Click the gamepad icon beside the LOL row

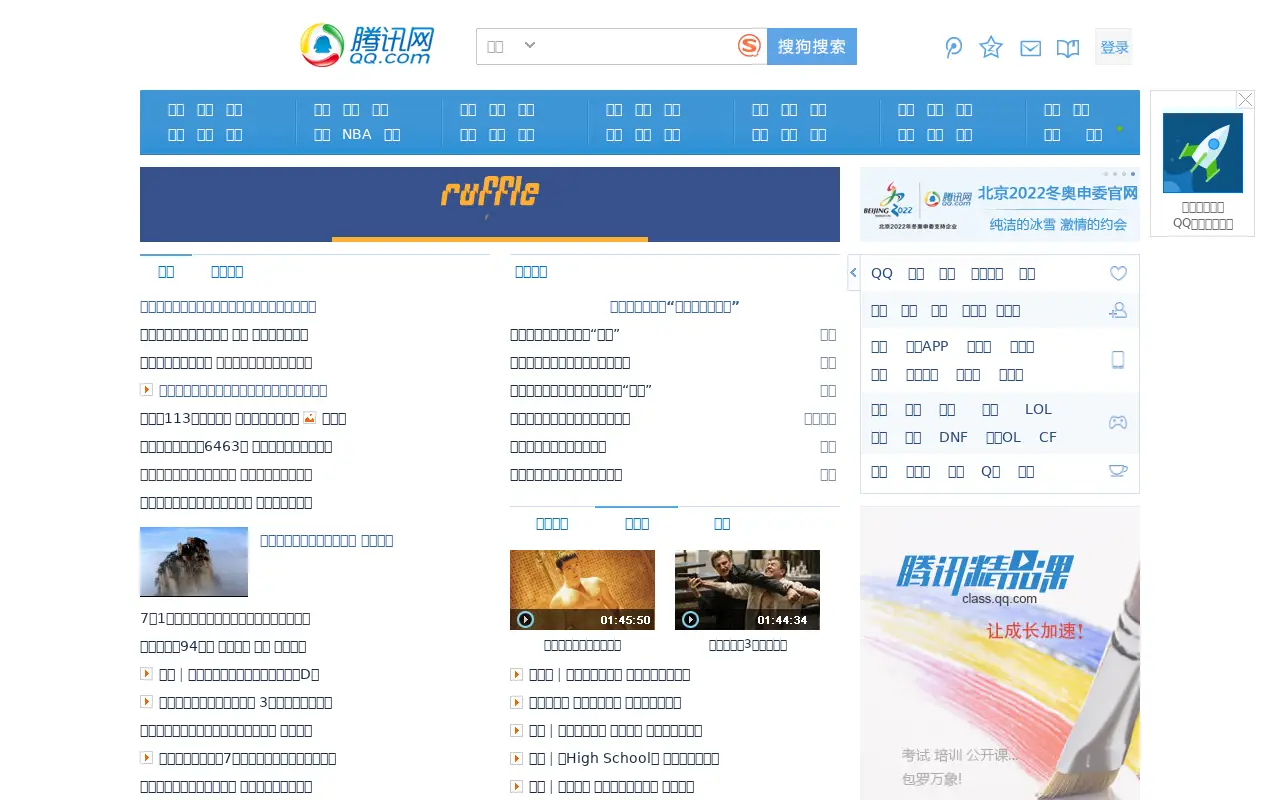point(1118,422)
